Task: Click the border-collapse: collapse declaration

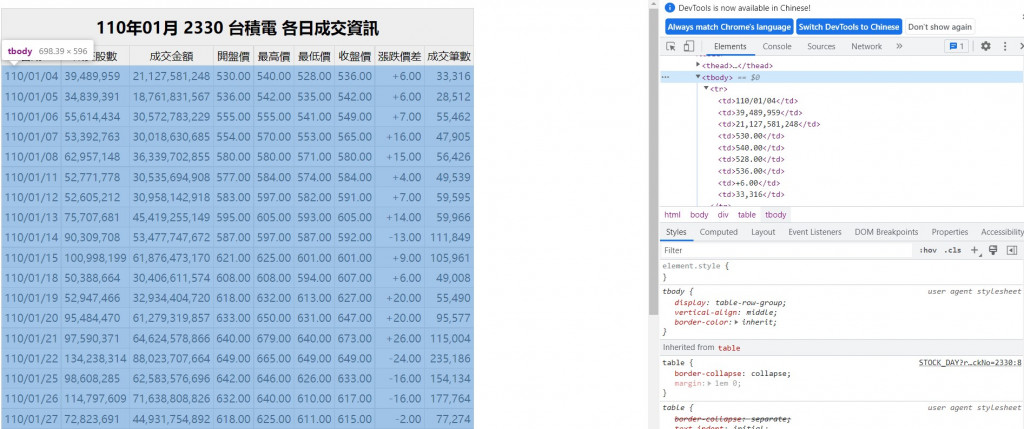Action: click(x=733, y=373)
